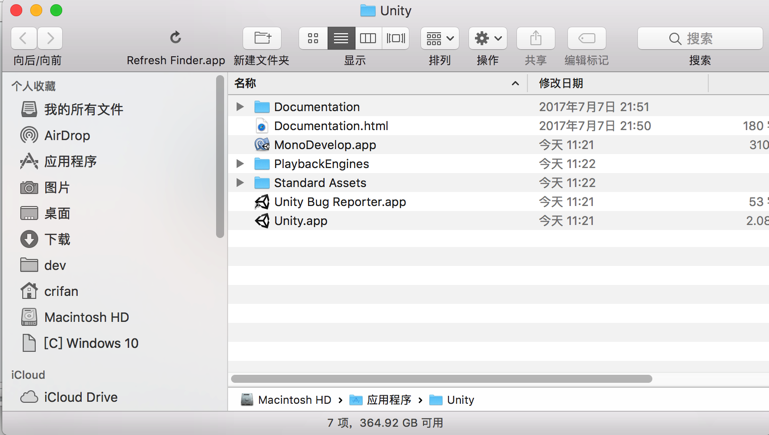This screenshot has width=769, height=435.
Task: Expand the Documentation folder triangle
Action: click(x=240, y=106)
